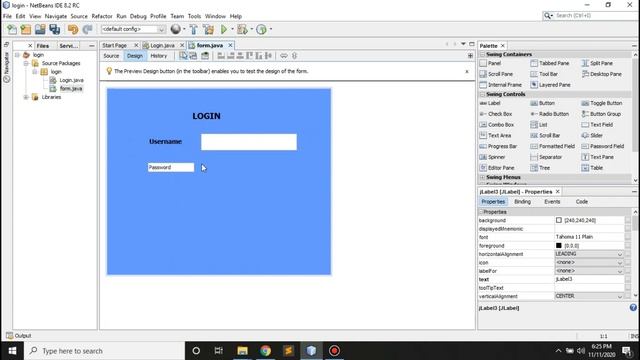Pick the Split Pane component in Palette
This screenshot has height=360, width=640.
click(597, 63)
